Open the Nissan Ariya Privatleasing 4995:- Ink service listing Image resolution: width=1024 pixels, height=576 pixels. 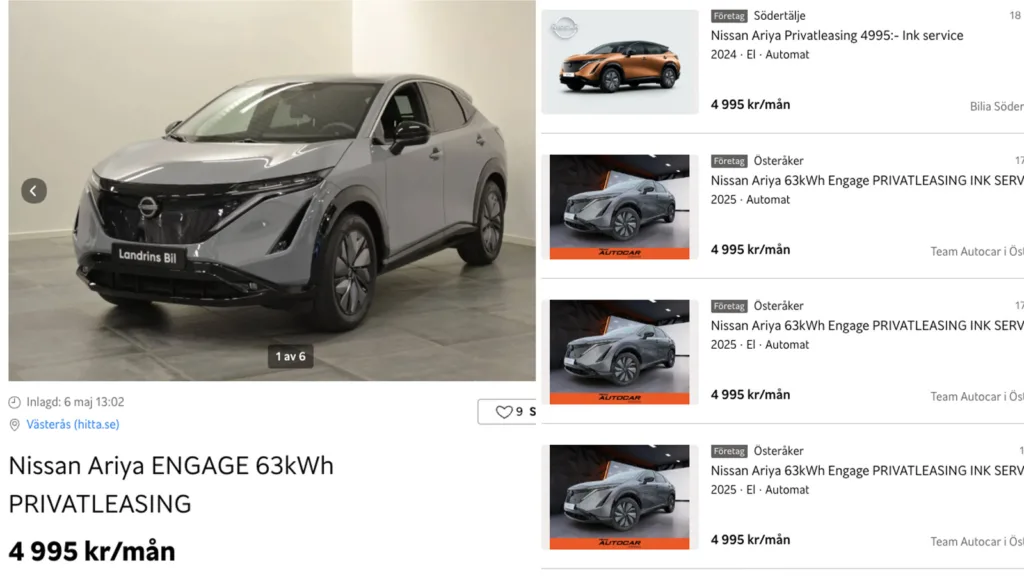837,36
